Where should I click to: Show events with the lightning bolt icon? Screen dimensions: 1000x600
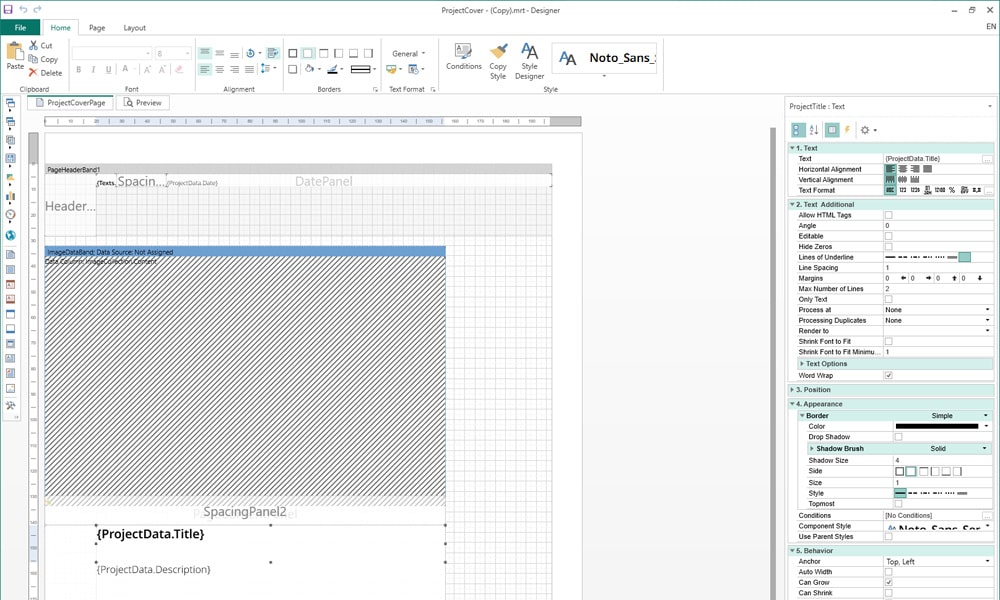(847, 130)
